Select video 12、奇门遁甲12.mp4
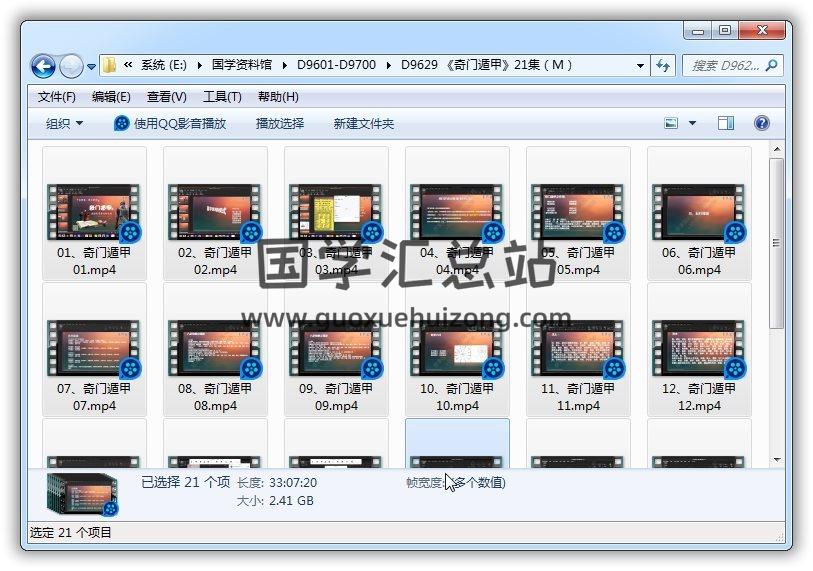 (699, 350)
